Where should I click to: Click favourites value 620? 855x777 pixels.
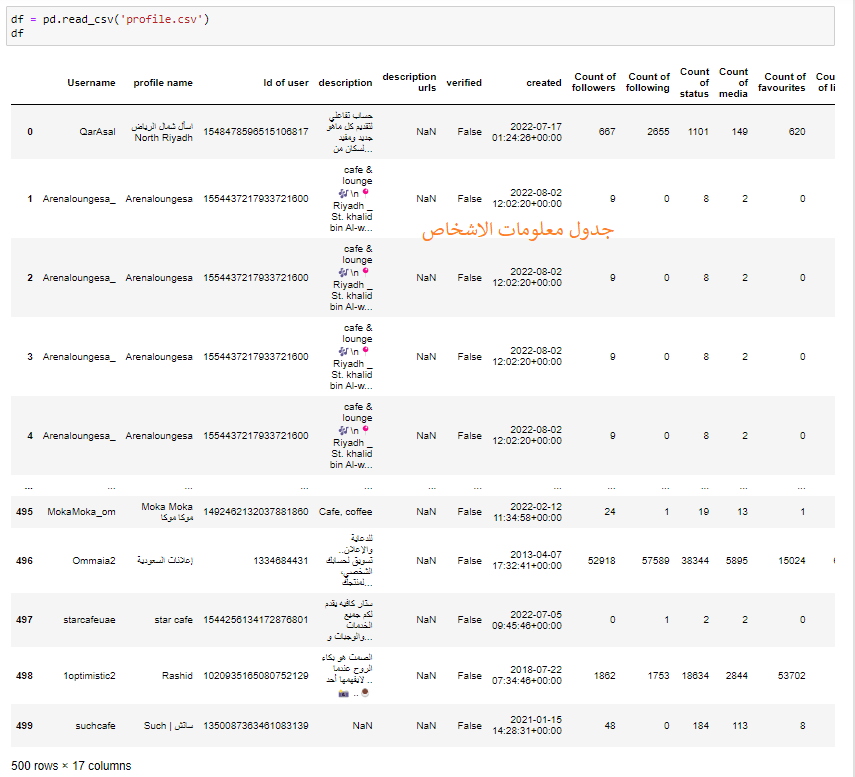coord(797,132)
